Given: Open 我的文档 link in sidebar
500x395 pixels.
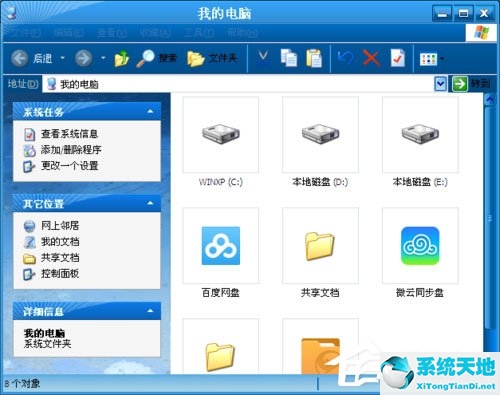Looking at the screenshot, I should (x=60, y=242).
